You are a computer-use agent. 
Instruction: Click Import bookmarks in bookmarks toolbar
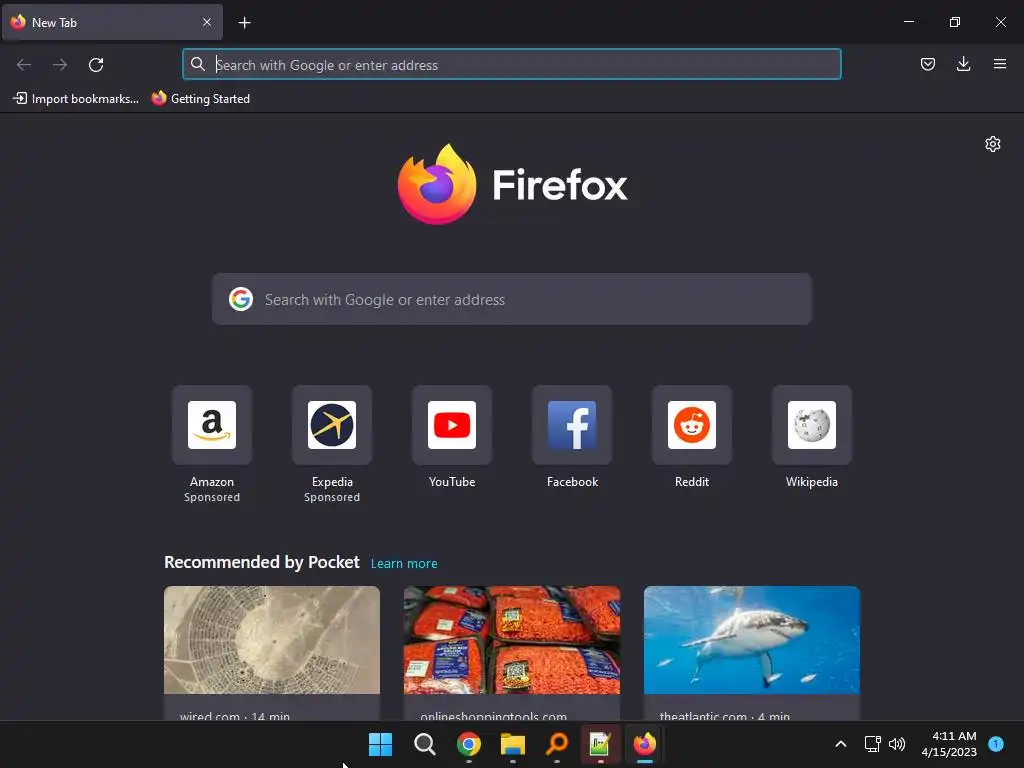coord(76,99)
